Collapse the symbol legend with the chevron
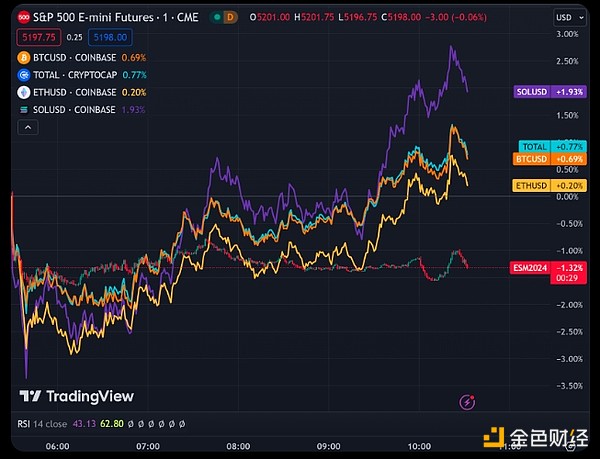 [27, 127]
